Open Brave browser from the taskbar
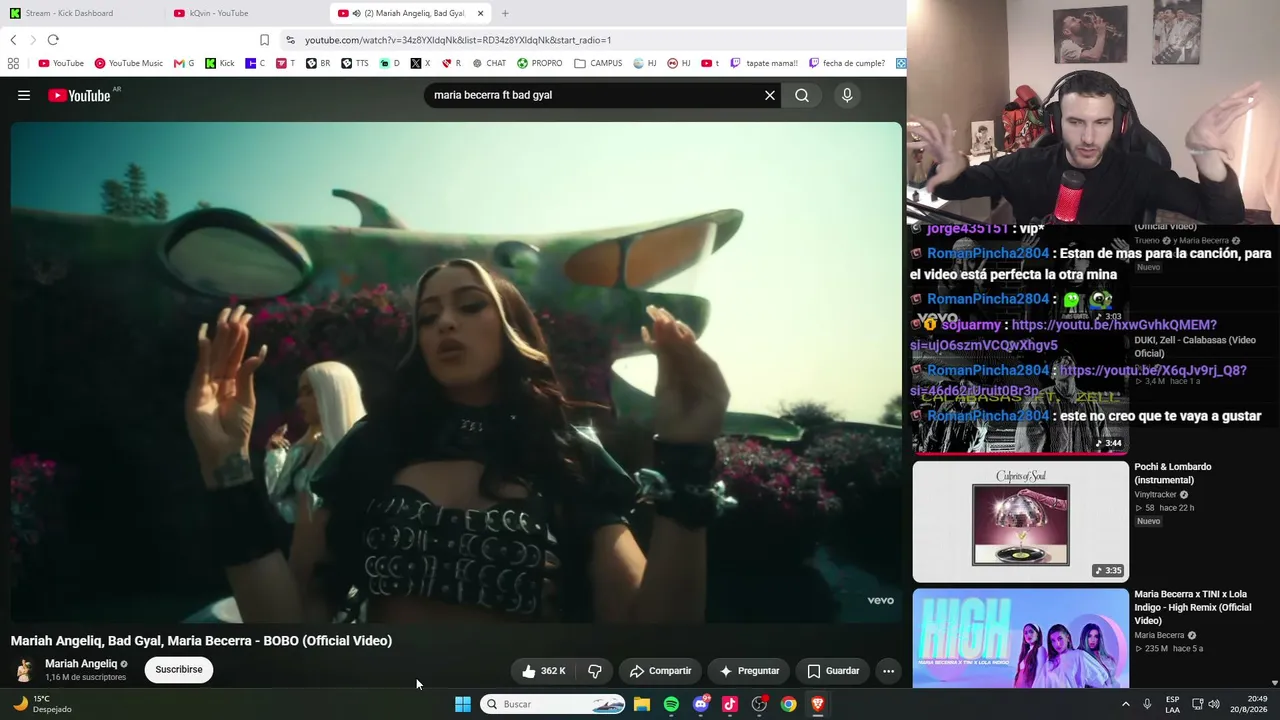Viewport: 1280px width, 720px height. point(818,704)
